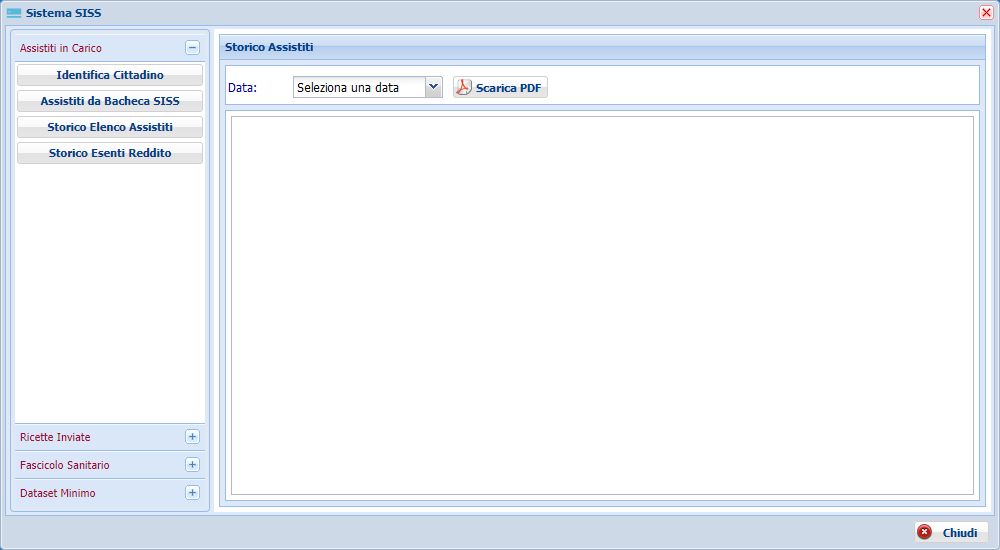Show Storico Esenti Reddito
The image size is (1000, 550).
pos(110,154)
